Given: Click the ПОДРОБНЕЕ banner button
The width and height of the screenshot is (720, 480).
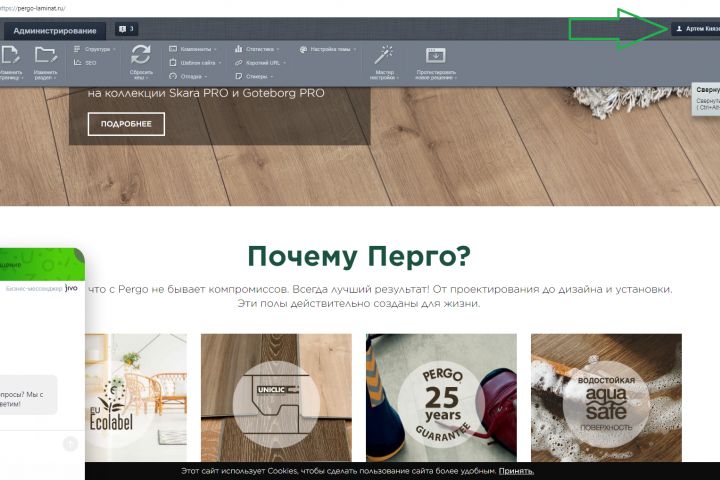Looking at the screenshot, I should [126, 124].
